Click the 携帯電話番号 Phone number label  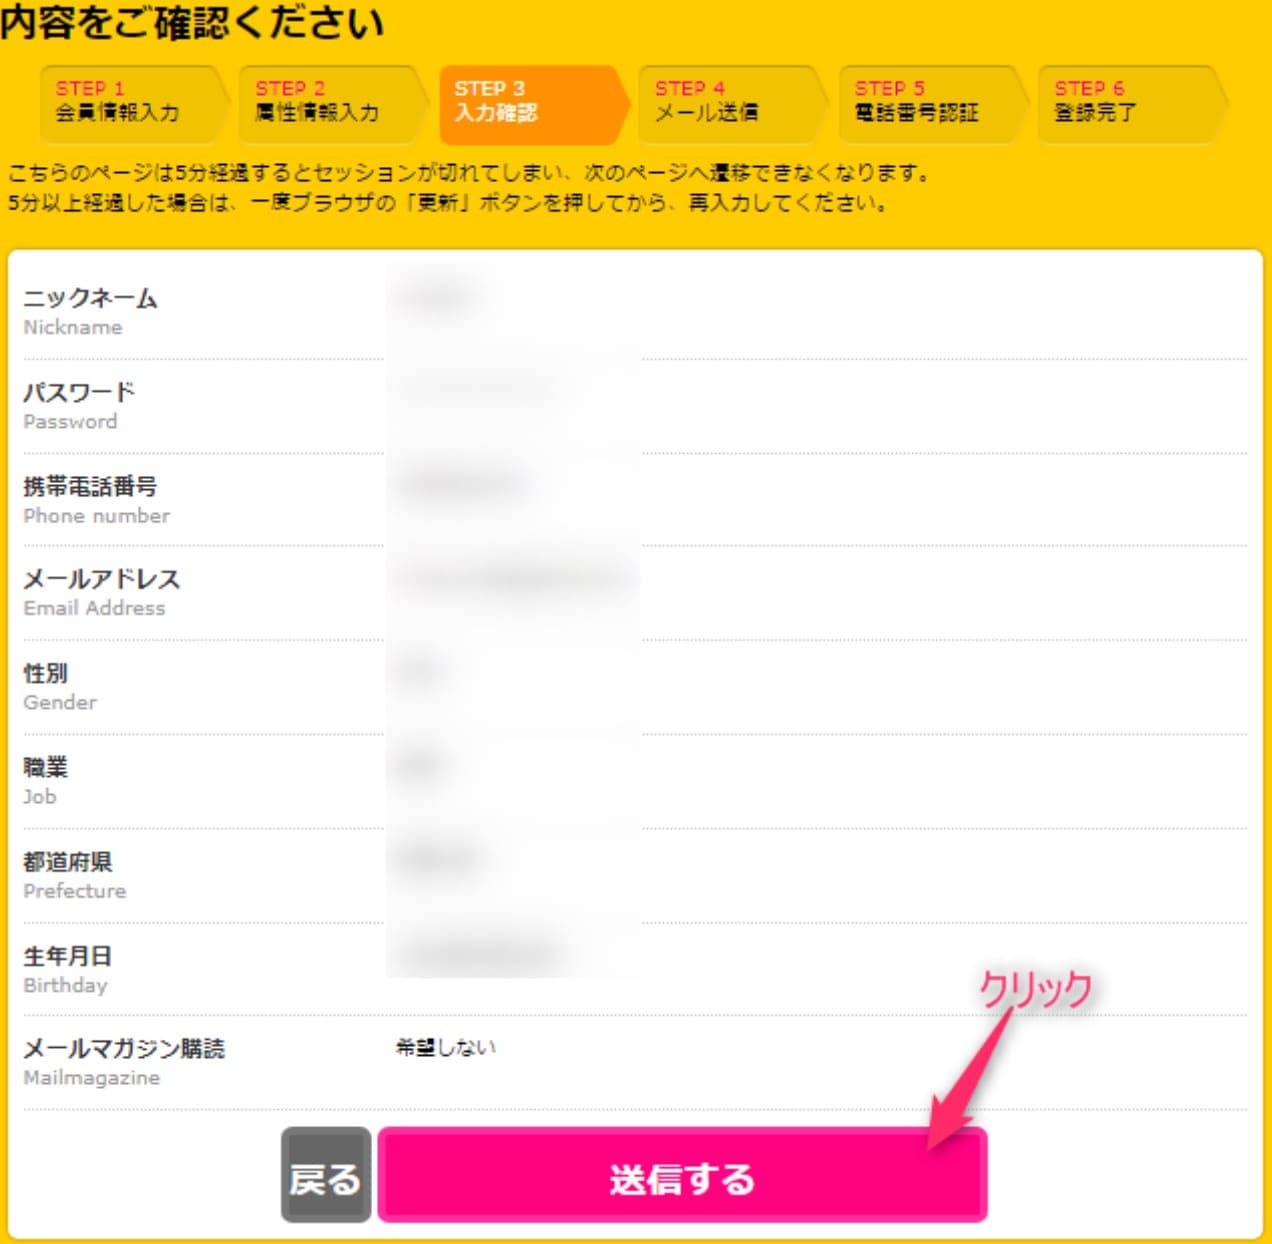(96, 500)
